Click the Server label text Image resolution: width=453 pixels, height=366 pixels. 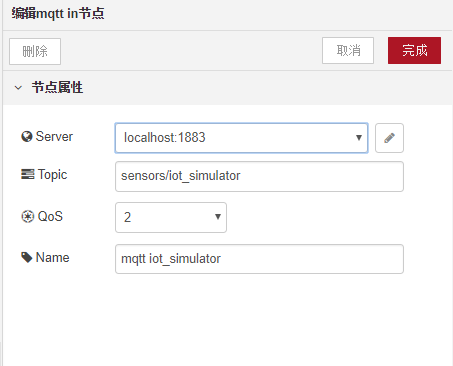coord(54,136)
